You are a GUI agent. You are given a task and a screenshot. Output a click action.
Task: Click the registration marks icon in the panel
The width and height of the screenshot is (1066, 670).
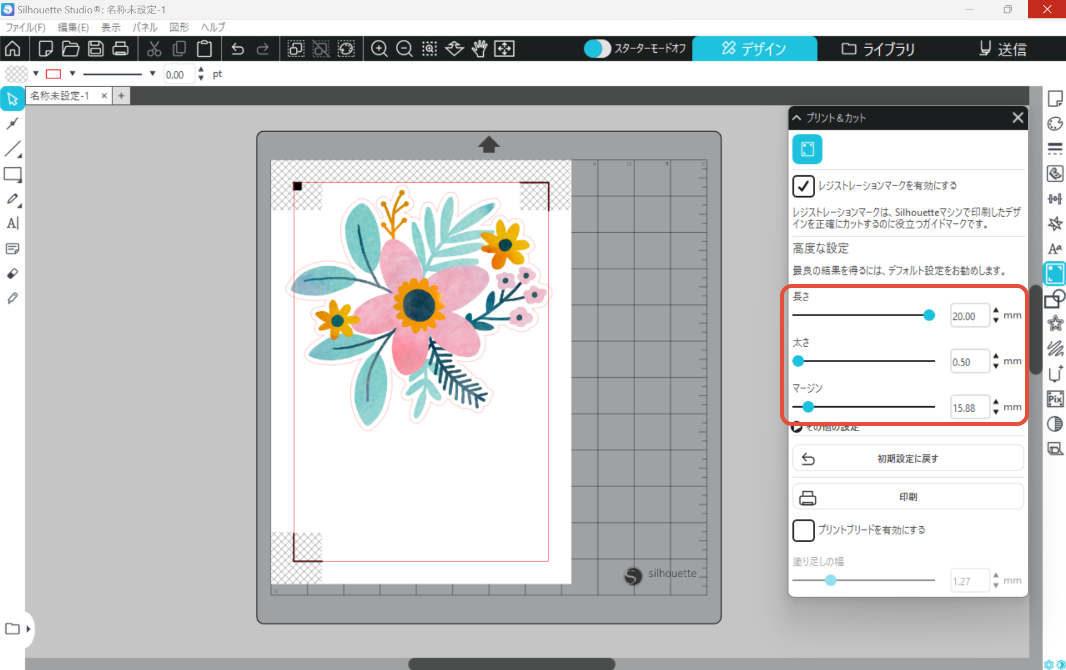click(807, 149)
